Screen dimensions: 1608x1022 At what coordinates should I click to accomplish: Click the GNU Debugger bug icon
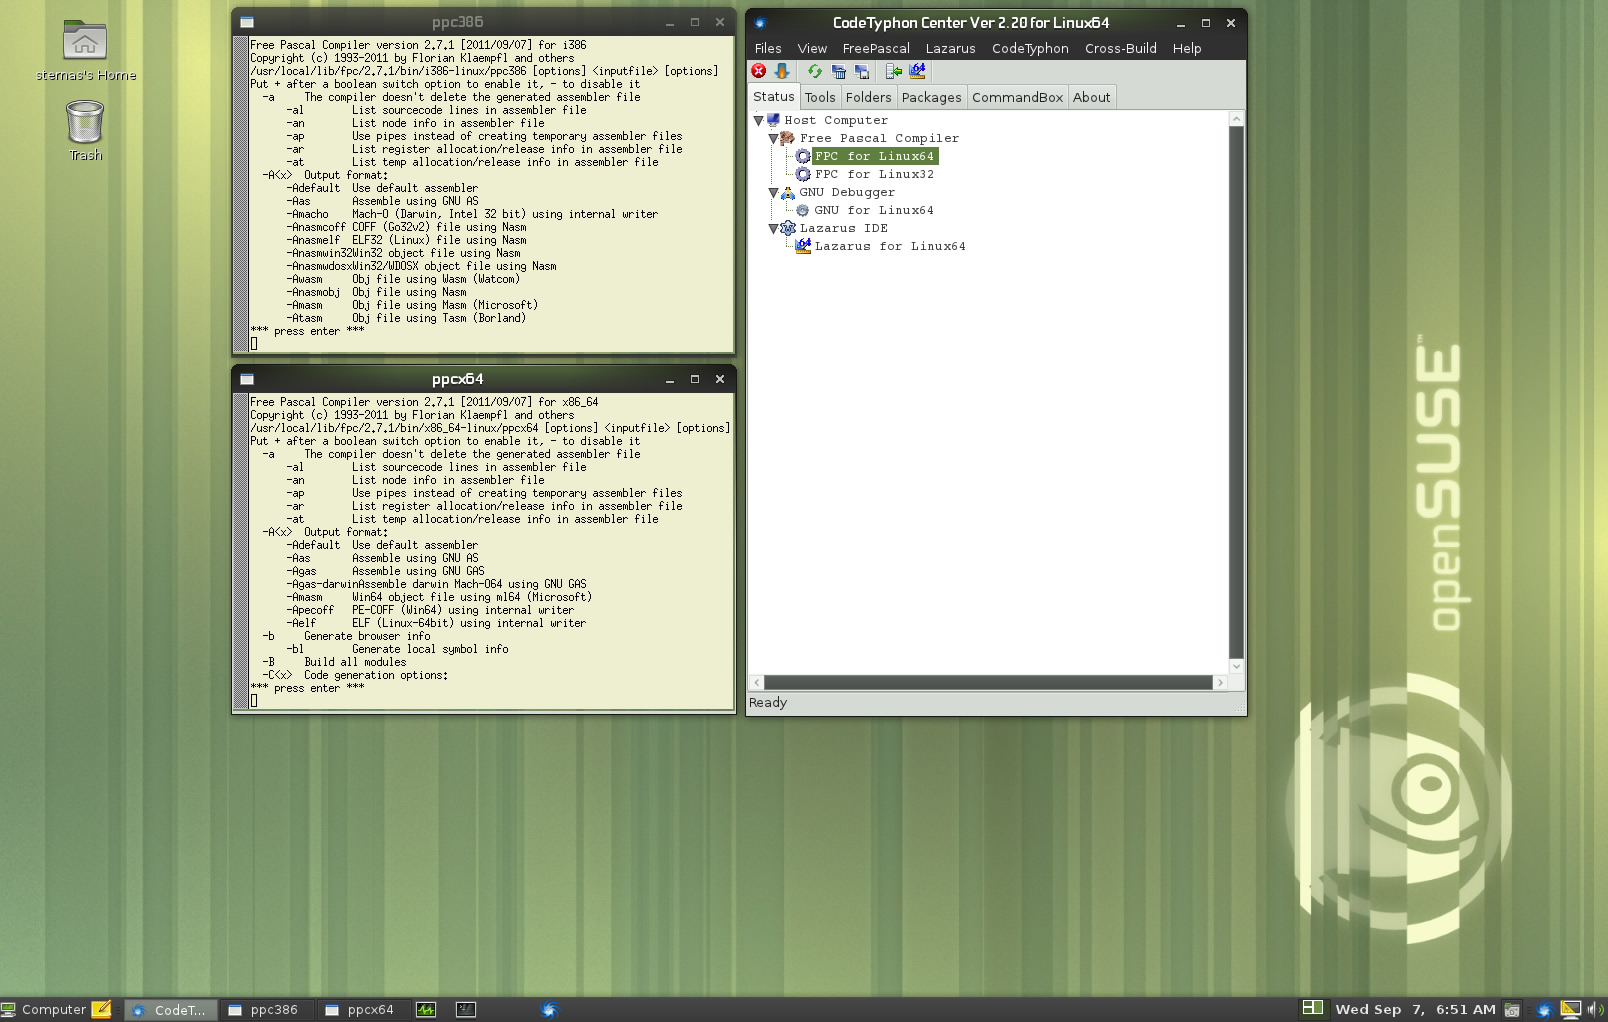click(x=788, y=192)
